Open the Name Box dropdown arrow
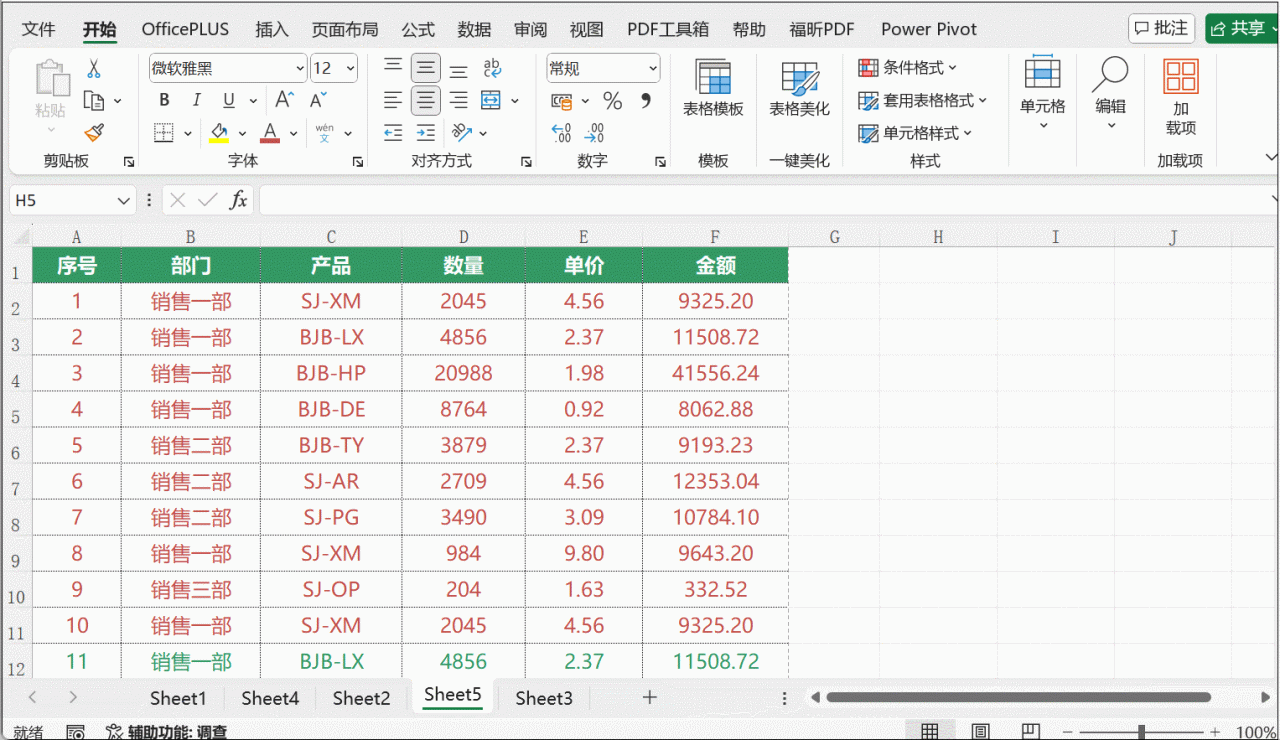Screen dimensions: 1280x740 (x=124, y=200)
